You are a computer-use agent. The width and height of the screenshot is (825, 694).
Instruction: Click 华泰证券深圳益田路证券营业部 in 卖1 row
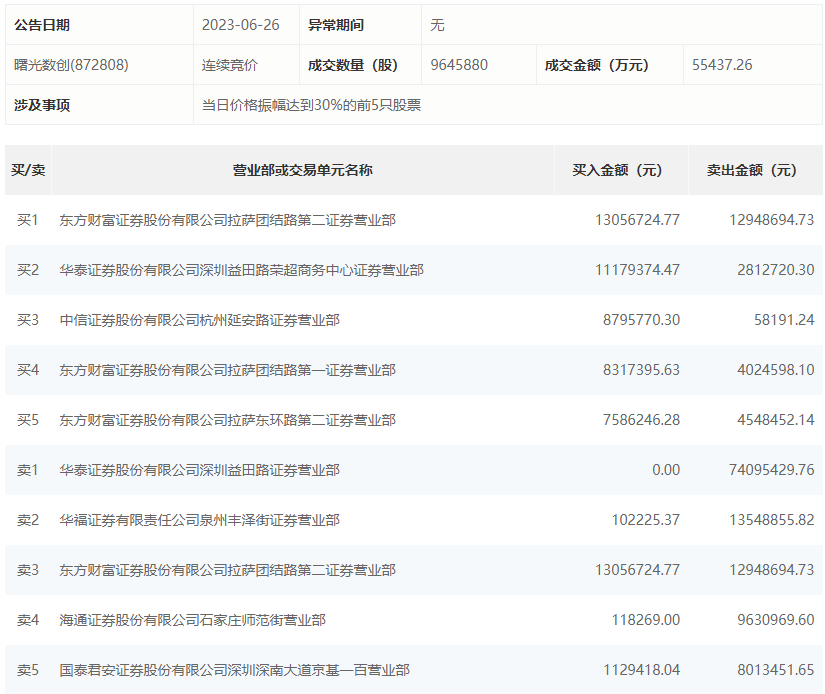199,469
